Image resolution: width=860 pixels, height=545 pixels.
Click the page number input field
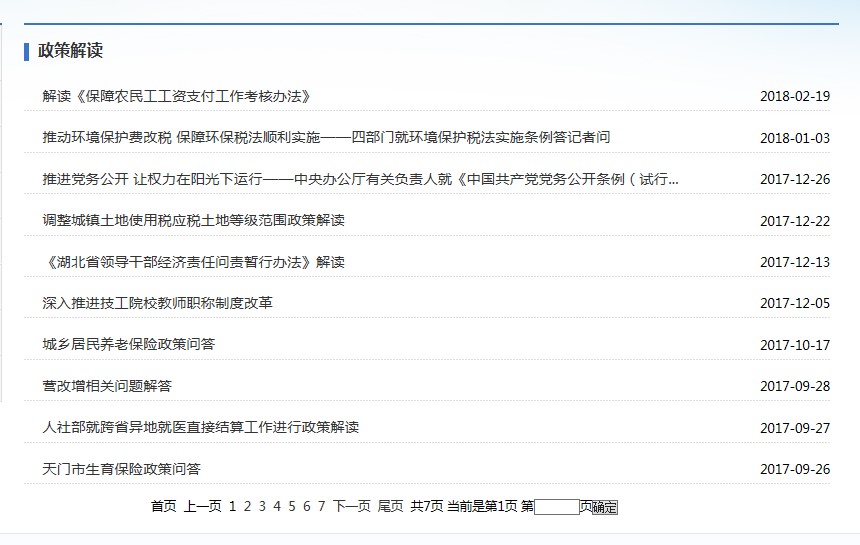point(556,507)
